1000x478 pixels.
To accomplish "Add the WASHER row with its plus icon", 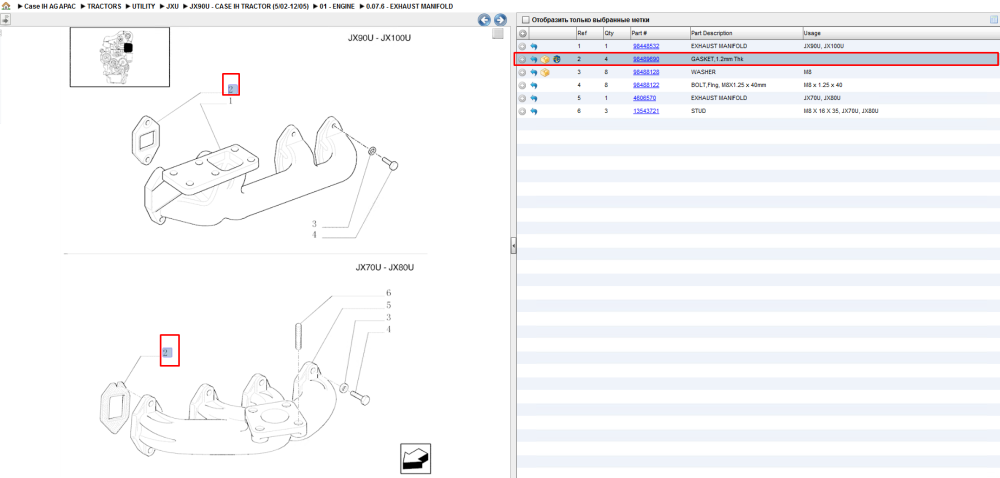I will tap(522, 73).
